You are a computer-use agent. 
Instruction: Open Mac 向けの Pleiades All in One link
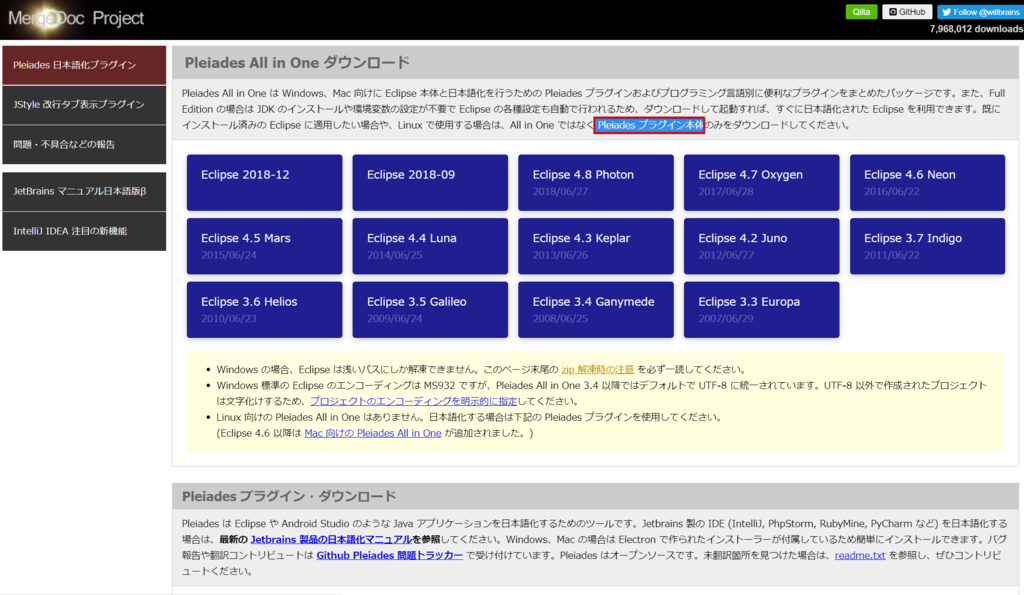click(373, 433)
